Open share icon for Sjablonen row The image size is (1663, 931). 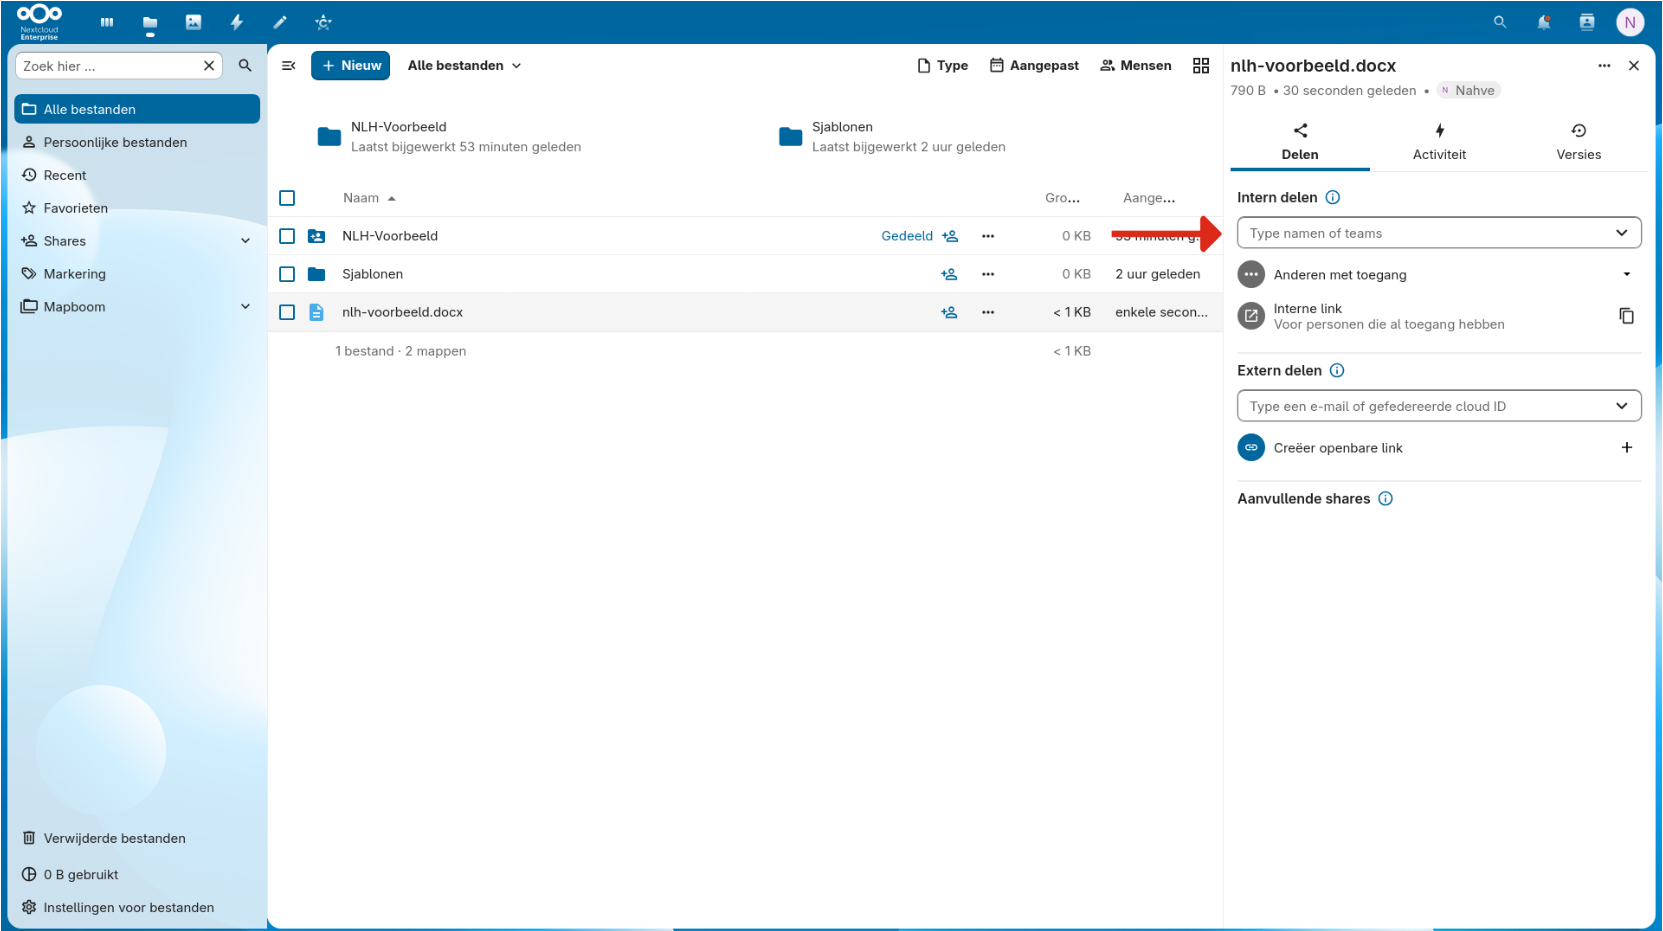949,274
